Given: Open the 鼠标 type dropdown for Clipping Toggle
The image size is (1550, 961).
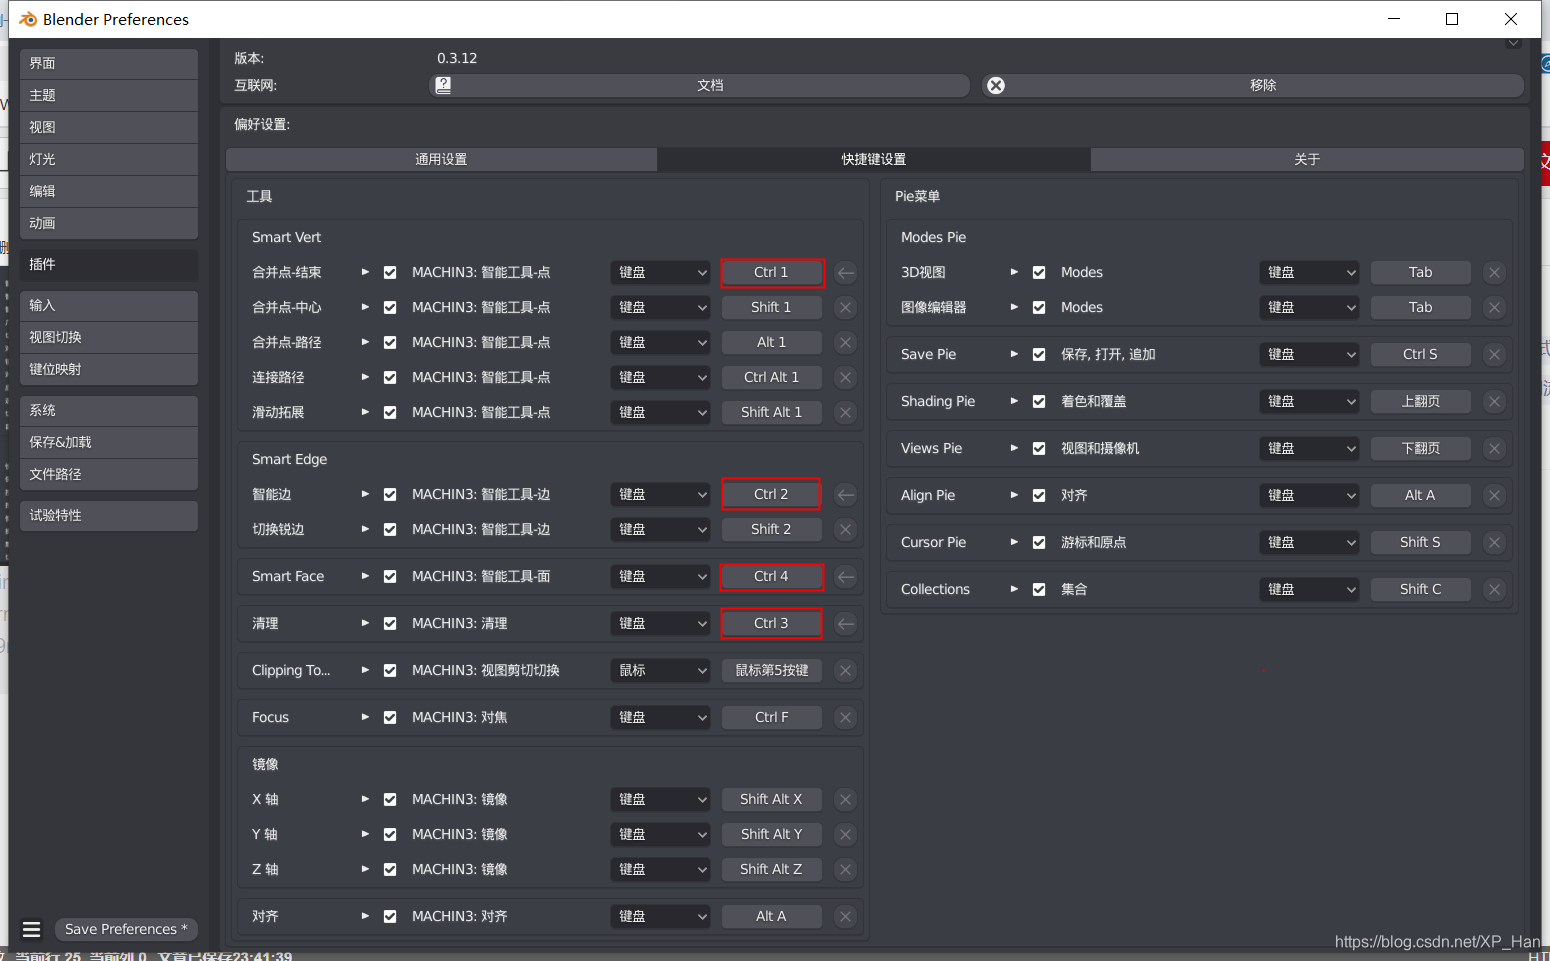Looking at the screenshot, I should (x=661, y=670).
